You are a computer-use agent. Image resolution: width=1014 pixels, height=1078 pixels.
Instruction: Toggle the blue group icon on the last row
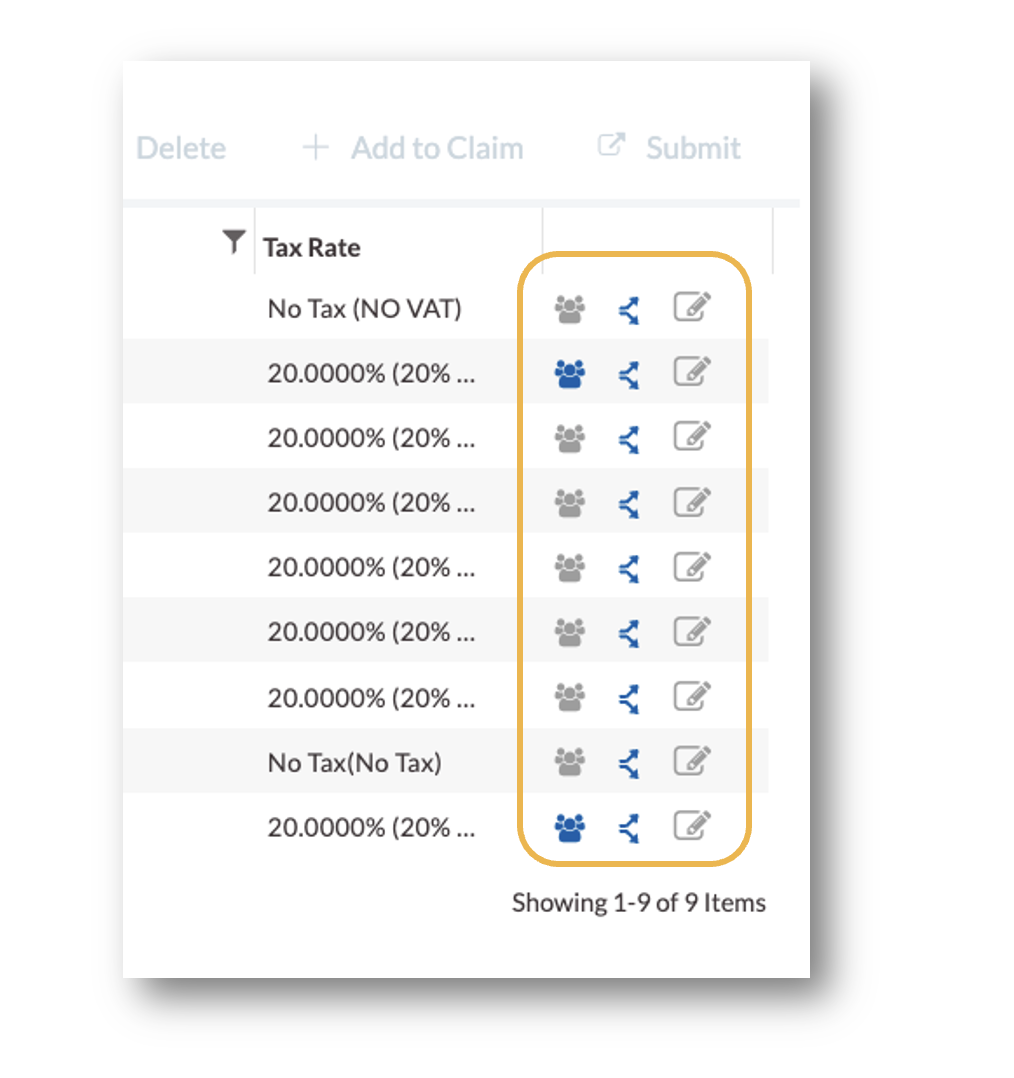(568, 827)
